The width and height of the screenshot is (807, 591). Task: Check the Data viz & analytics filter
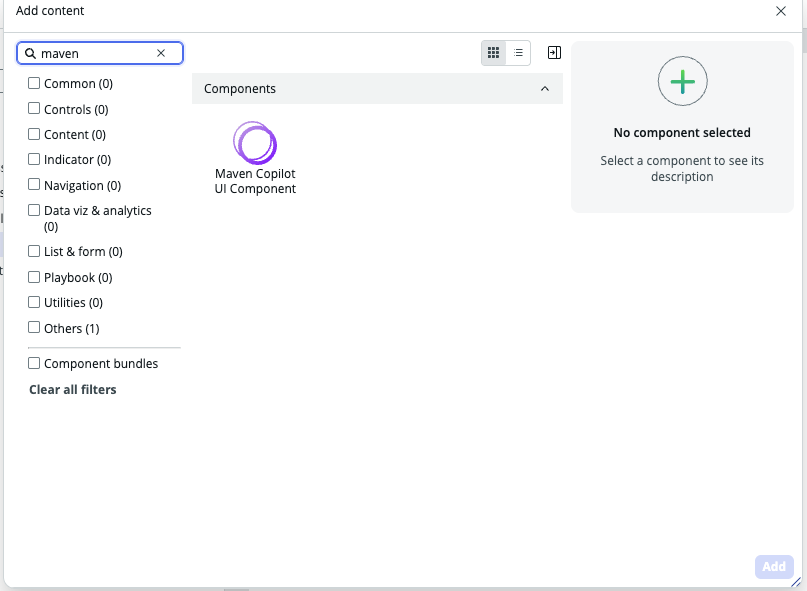point(33,210)
